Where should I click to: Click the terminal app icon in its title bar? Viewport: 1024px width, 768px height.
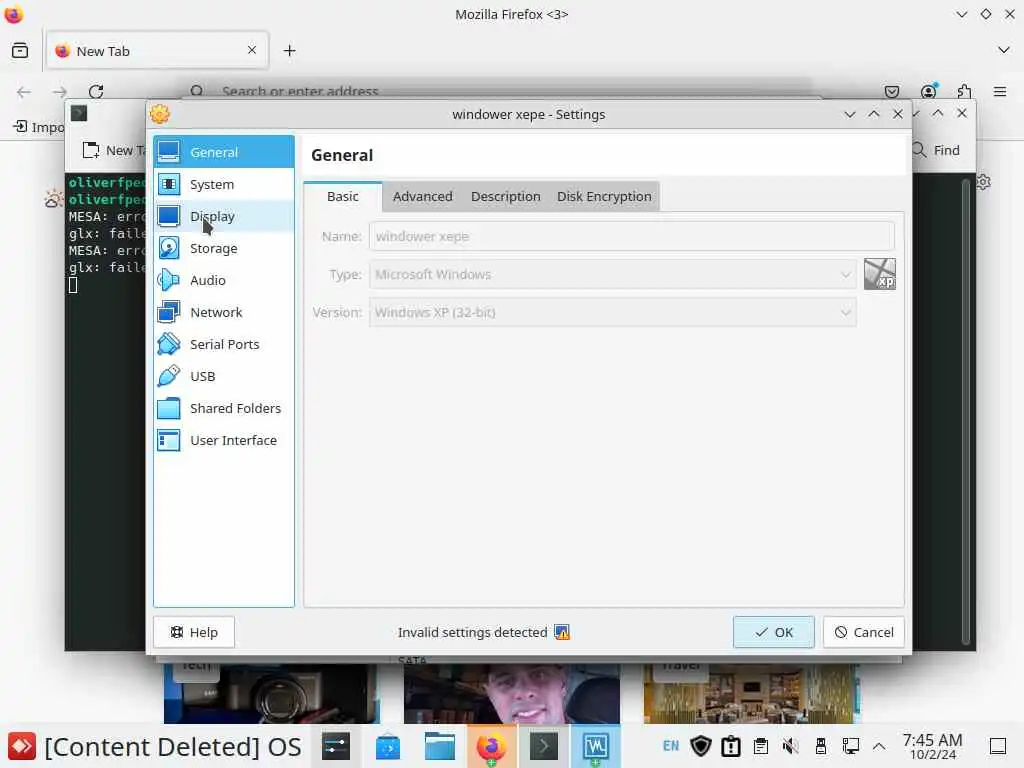[79, 114]
